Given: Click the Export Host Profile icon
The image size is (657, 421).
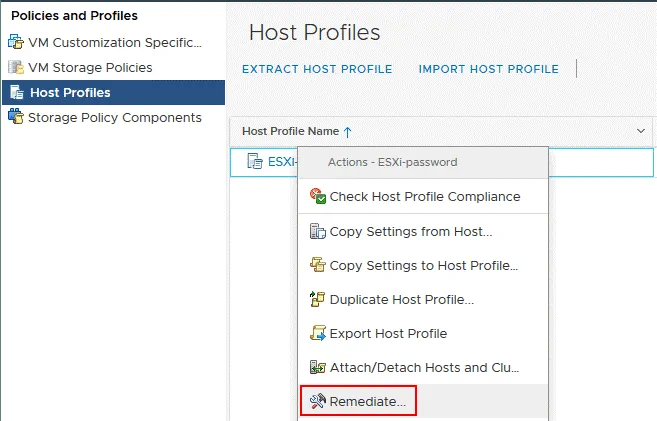Looking at the screenshot, I should pyautogui.click(x=318, y=334).
